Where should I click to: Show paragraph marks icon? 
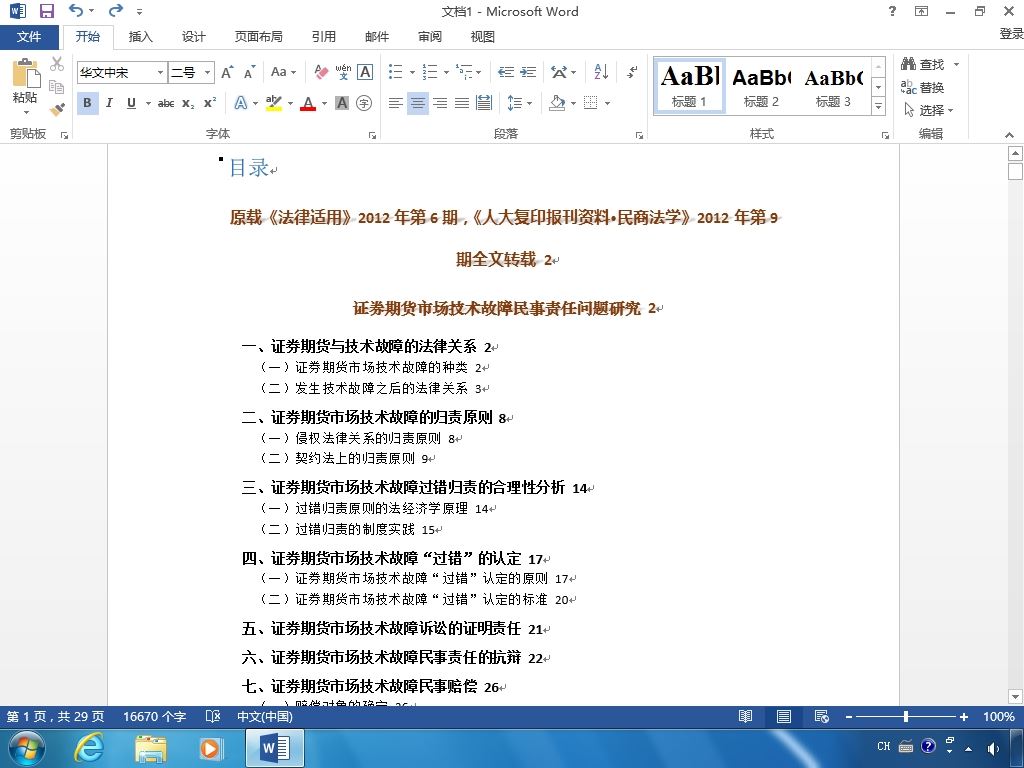point(632,72)
